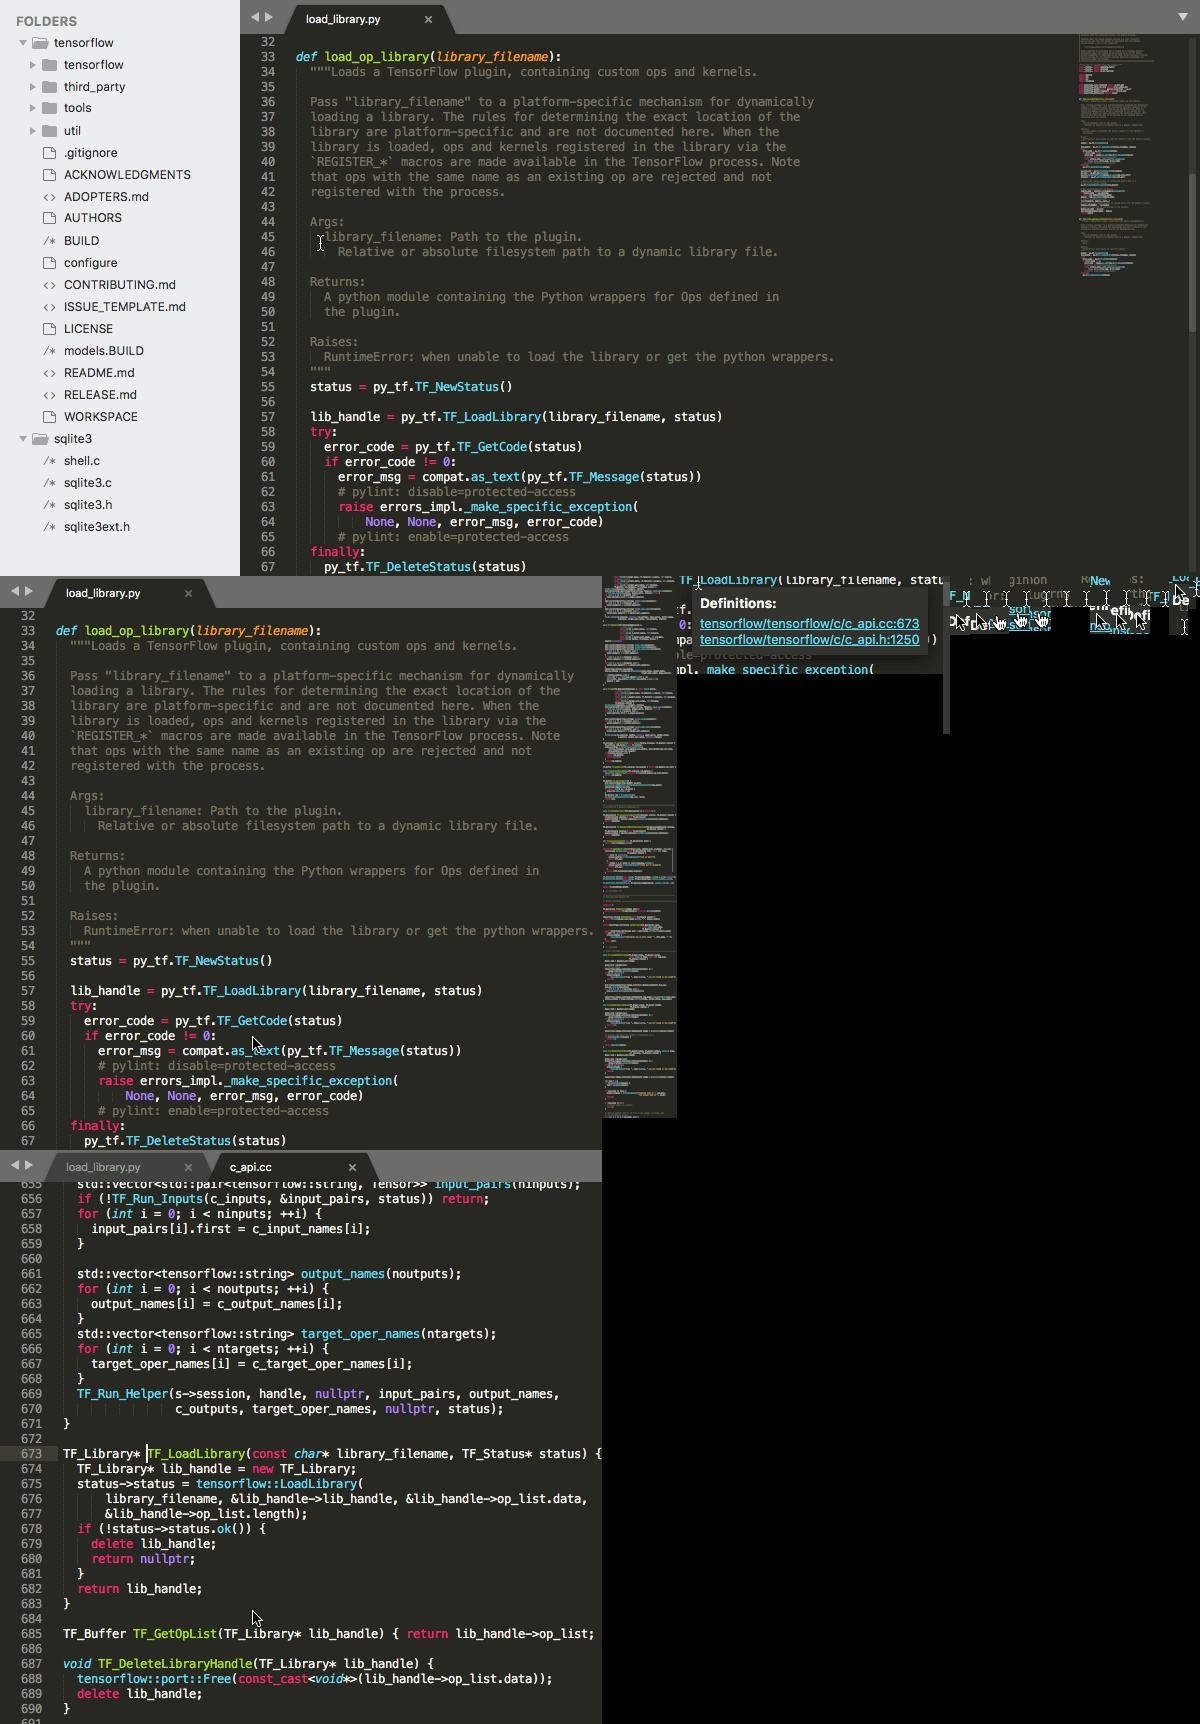
Task: Expand the util folder
Action: coord(33,131)
